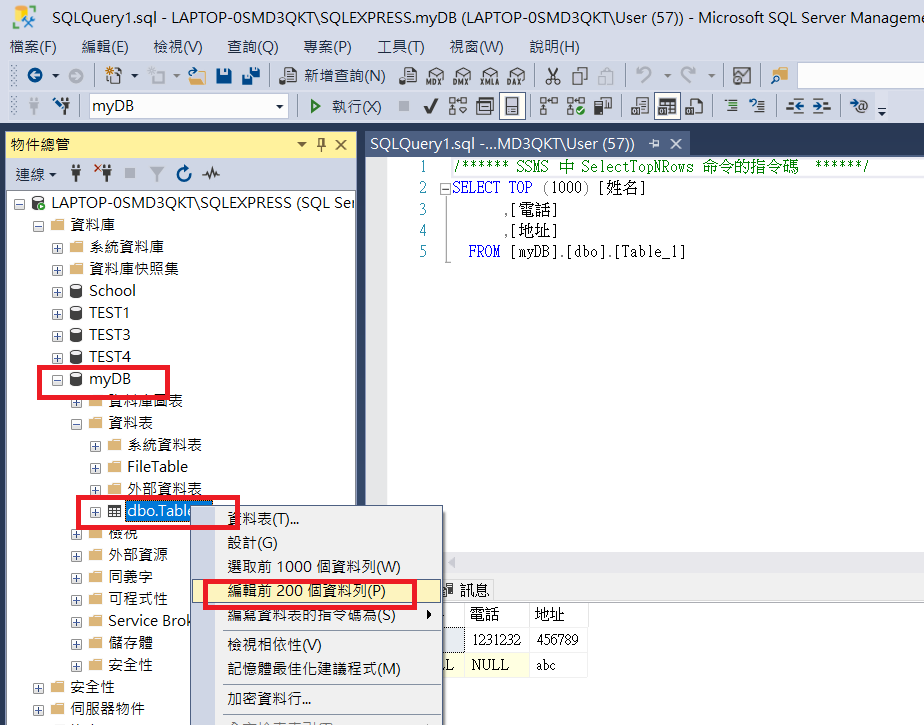Choose 編輯前 200 個資料列(P) in context menu

pos(316,591)
